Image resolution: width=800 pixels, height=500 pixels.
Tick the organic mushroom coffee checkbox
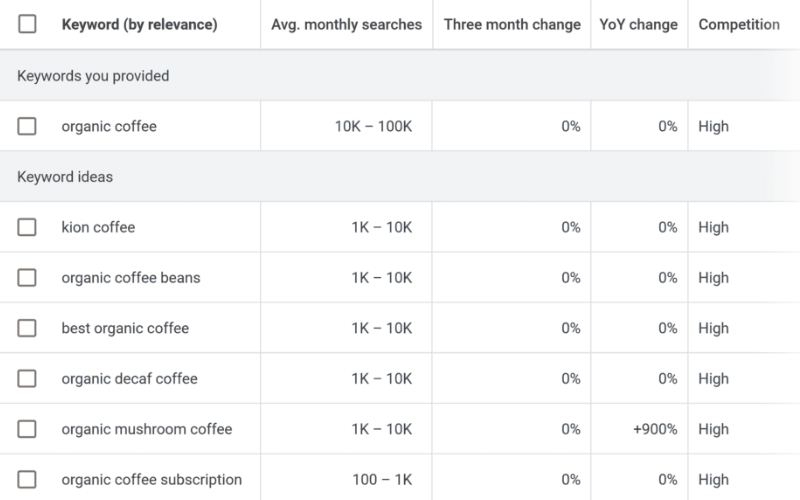tap(27, 429)
